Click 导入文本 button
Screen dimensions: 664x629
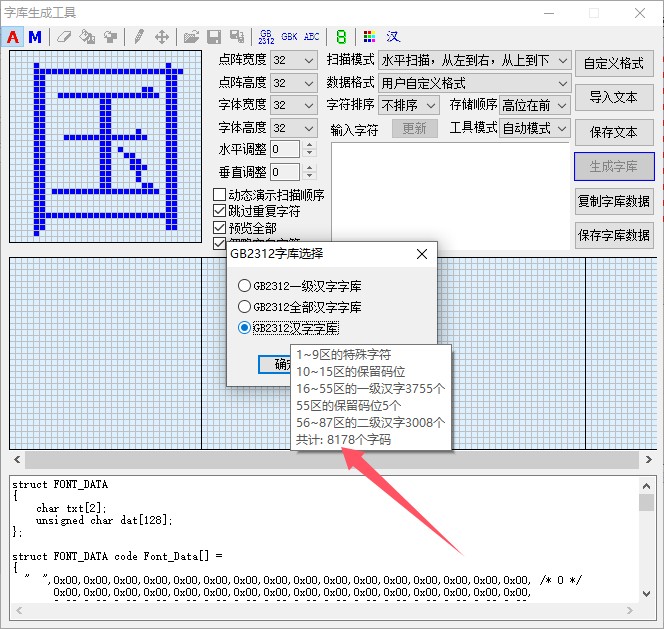pyautogui.click(x=614, y=97)
